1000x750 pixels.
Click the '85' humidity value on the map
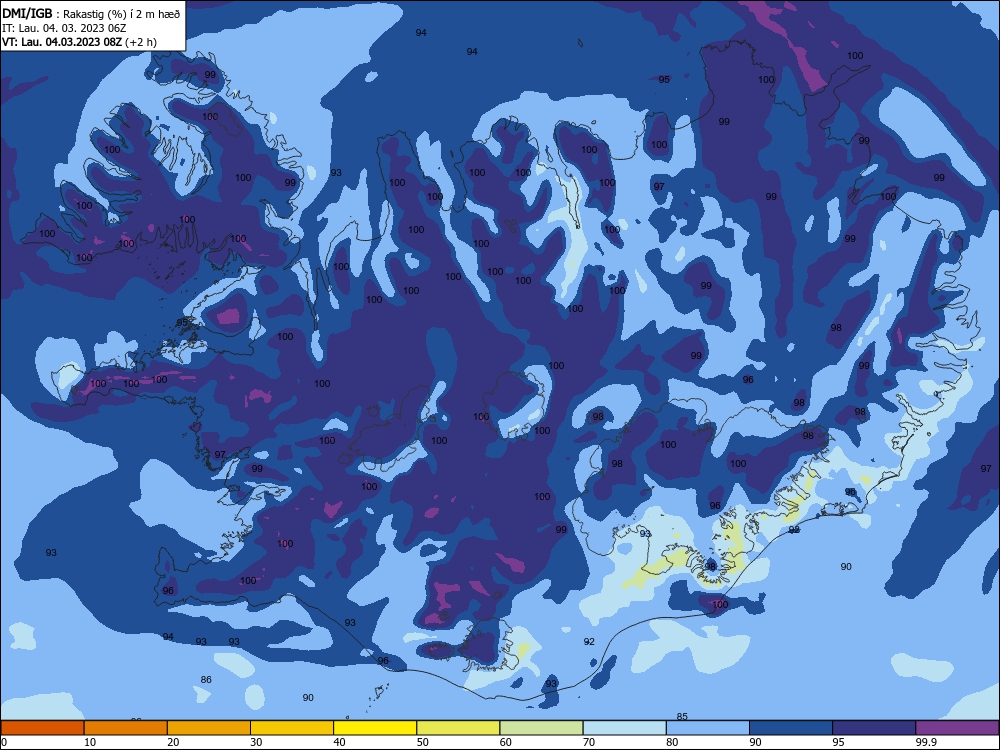pyautogui.click(x=682, y=716)
